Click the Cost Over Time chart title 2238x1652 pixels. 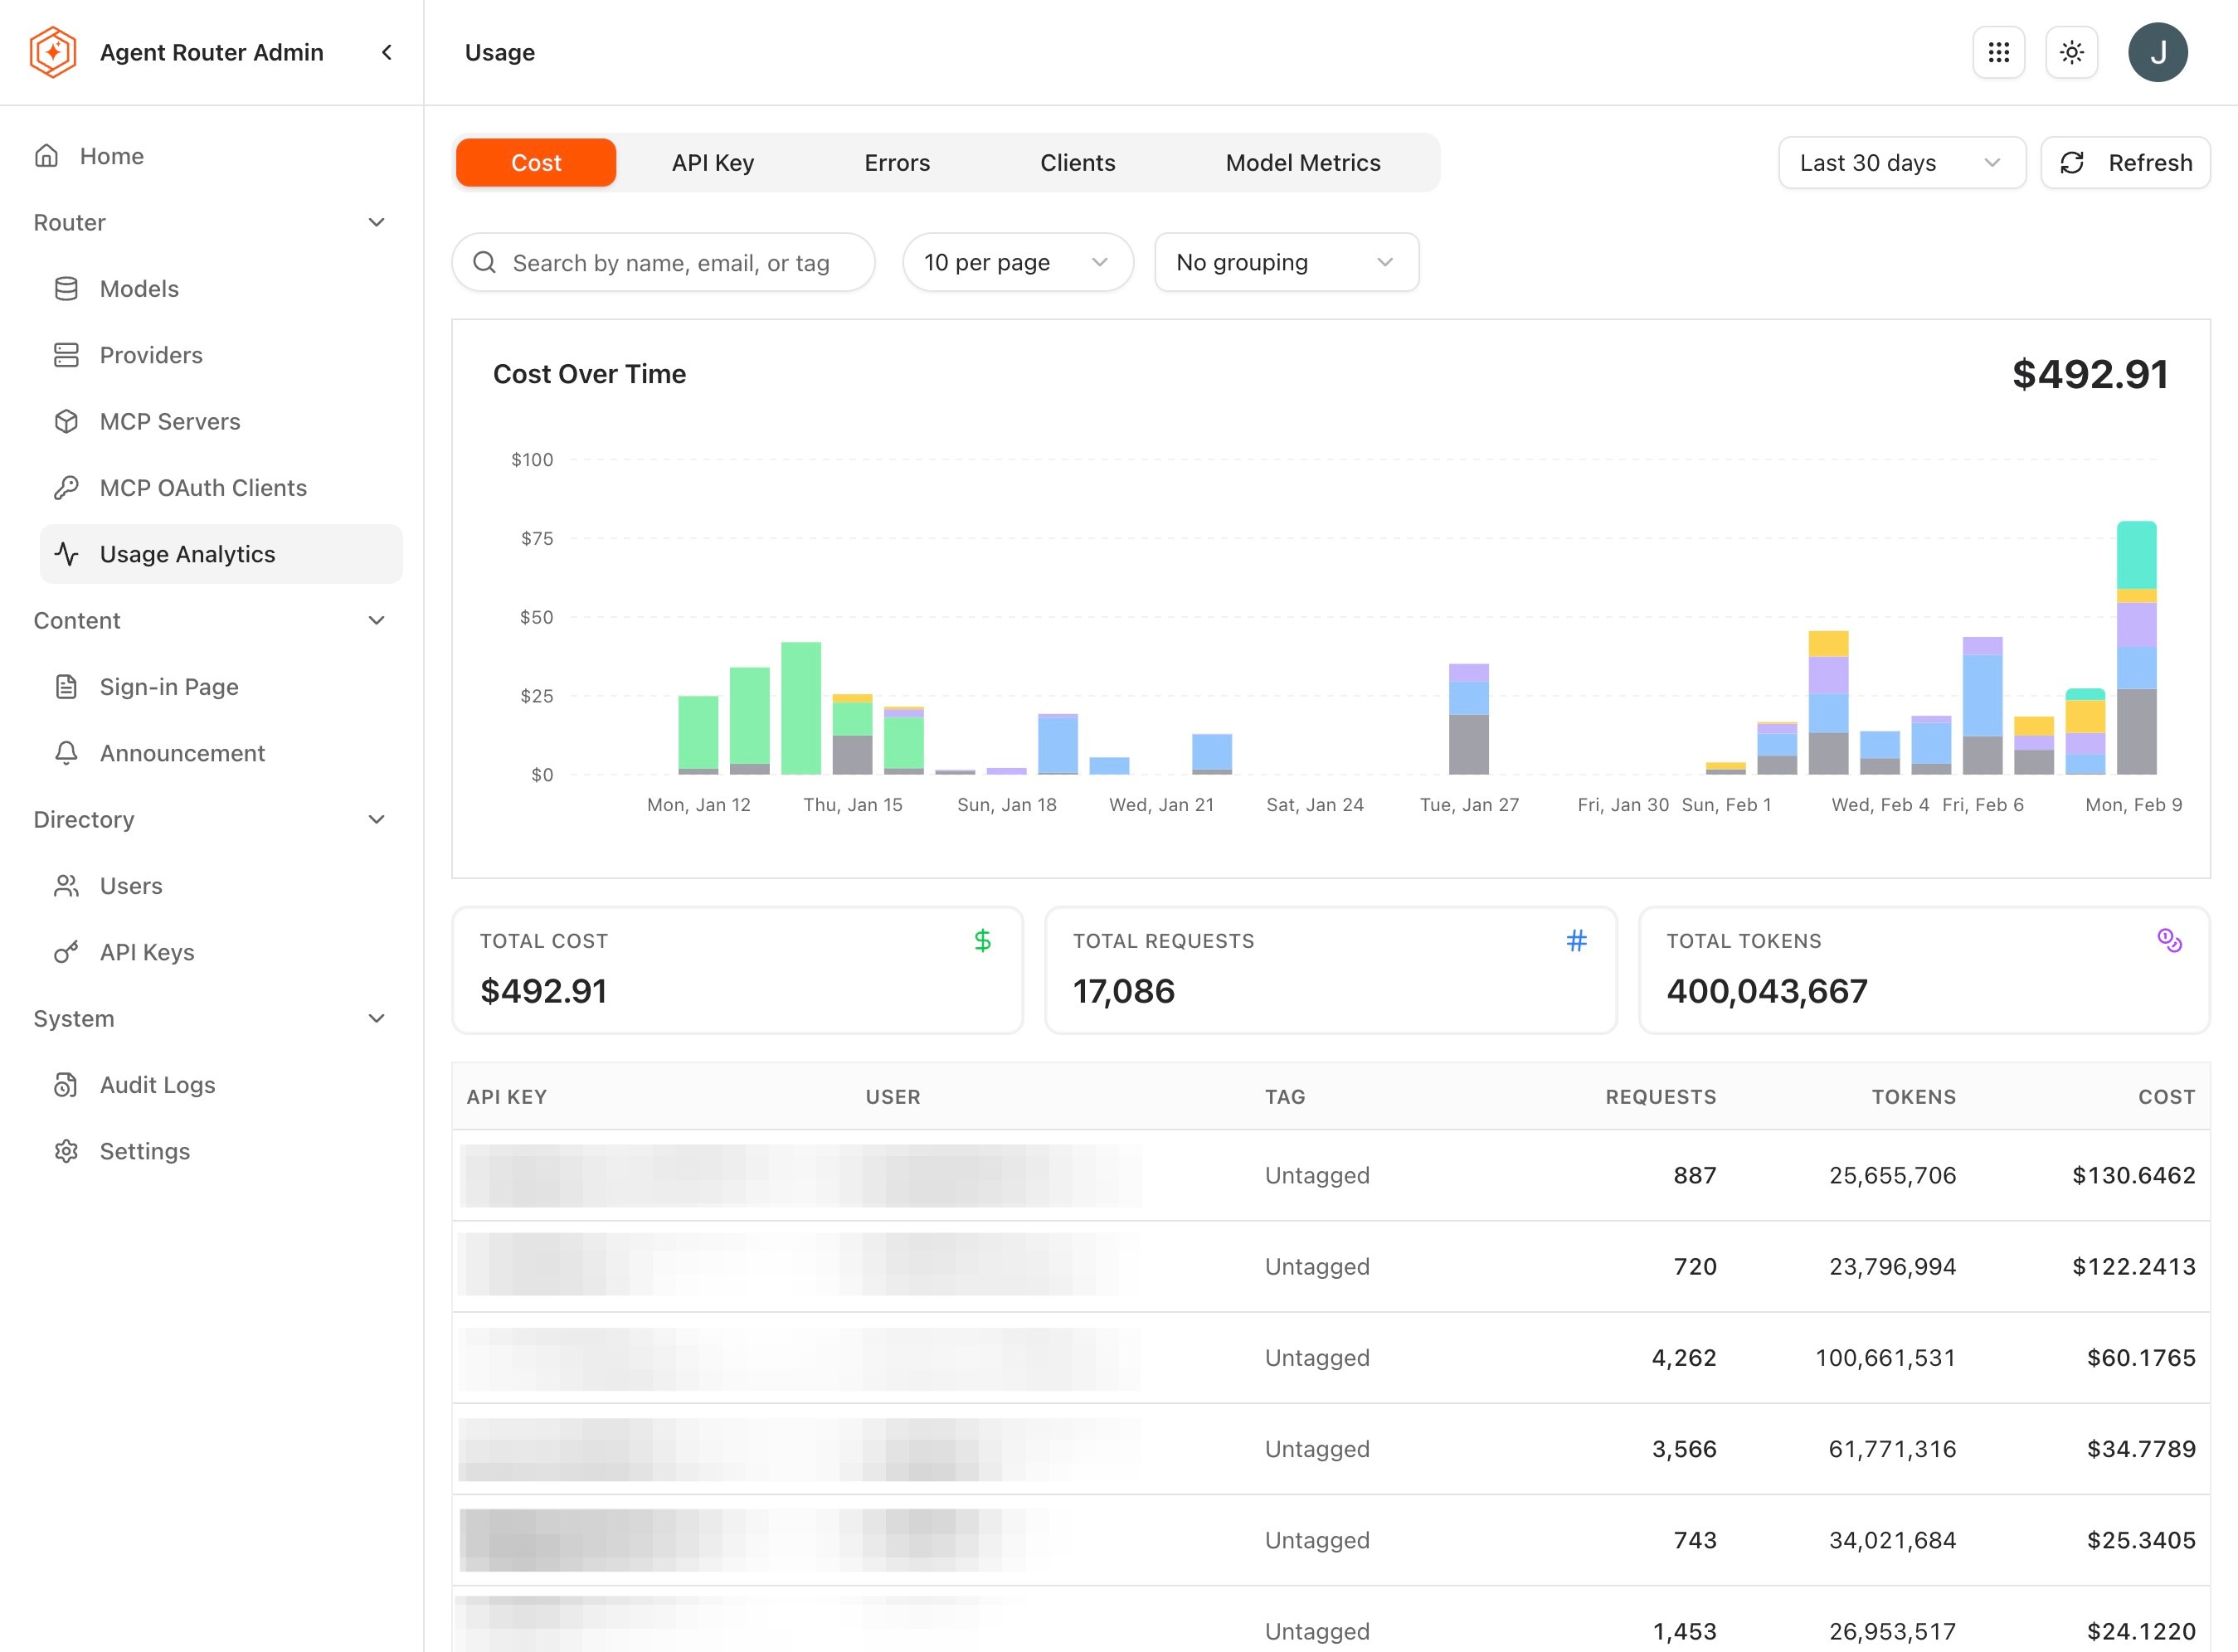589,374
